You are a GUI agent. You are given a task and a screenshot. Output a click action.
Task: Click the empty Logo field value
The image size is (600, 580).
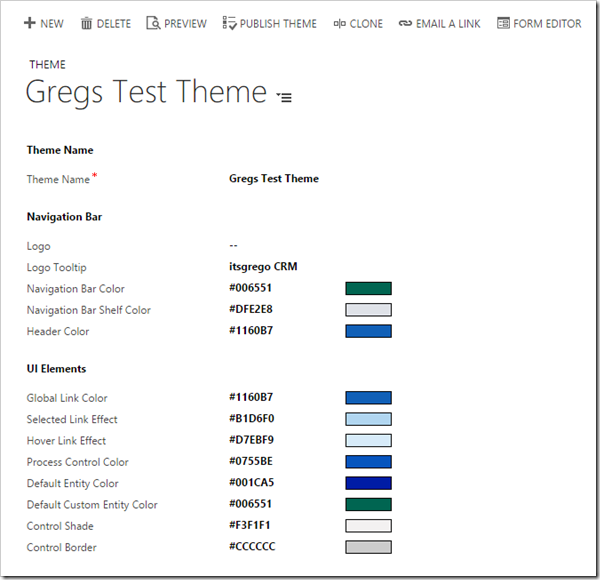click(x=233, y=246)
